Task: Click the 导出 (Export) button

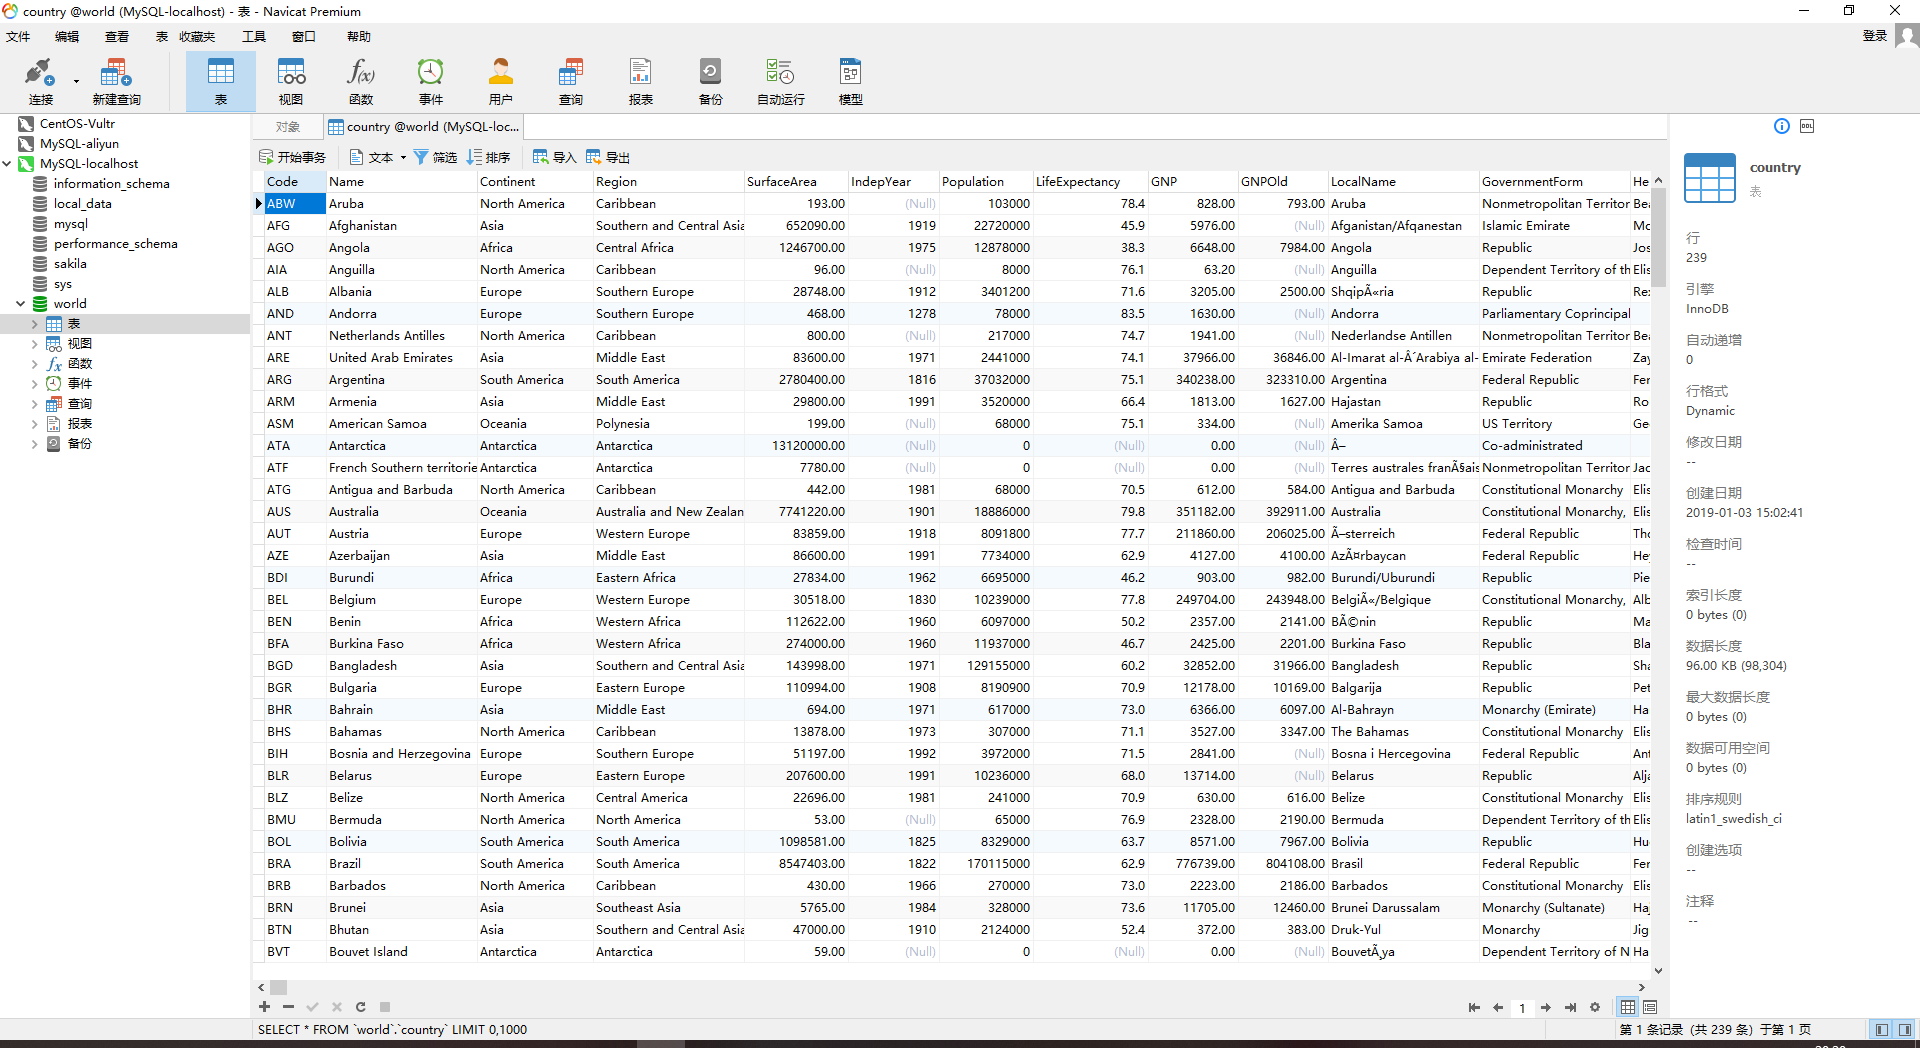Action: click(608, 157)
